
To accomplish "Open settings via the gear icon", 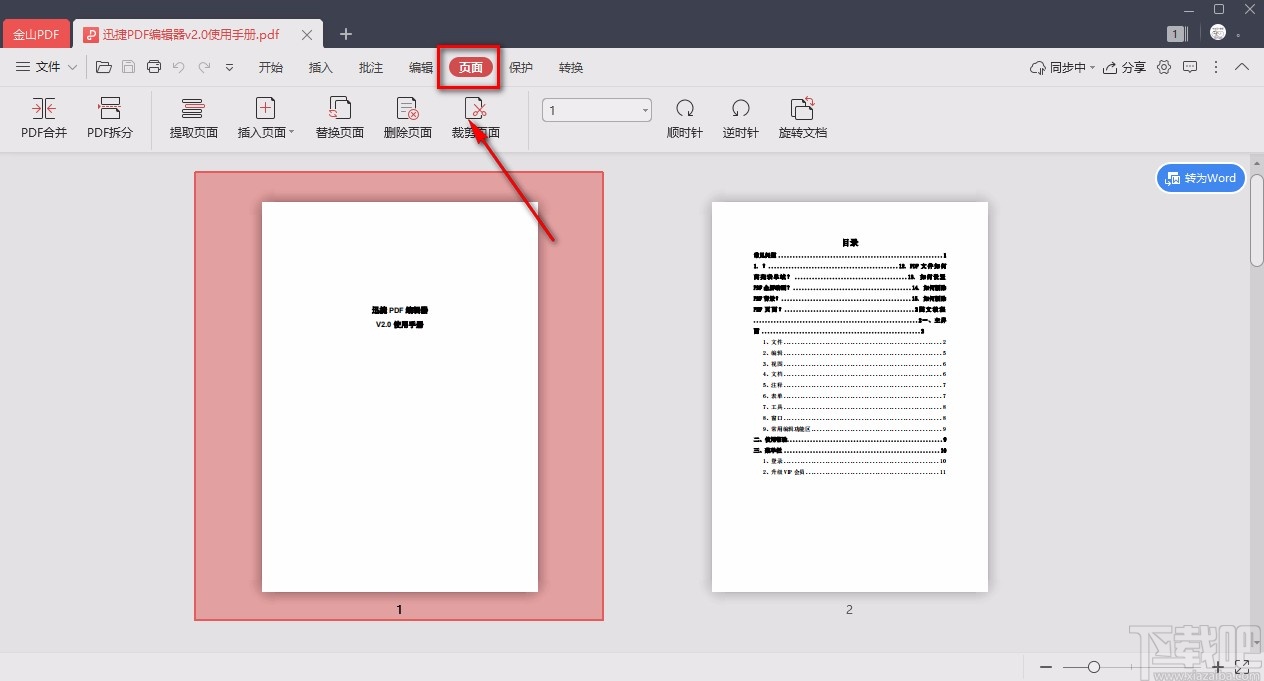I will pyautogui.click(x=1164, y=68).
